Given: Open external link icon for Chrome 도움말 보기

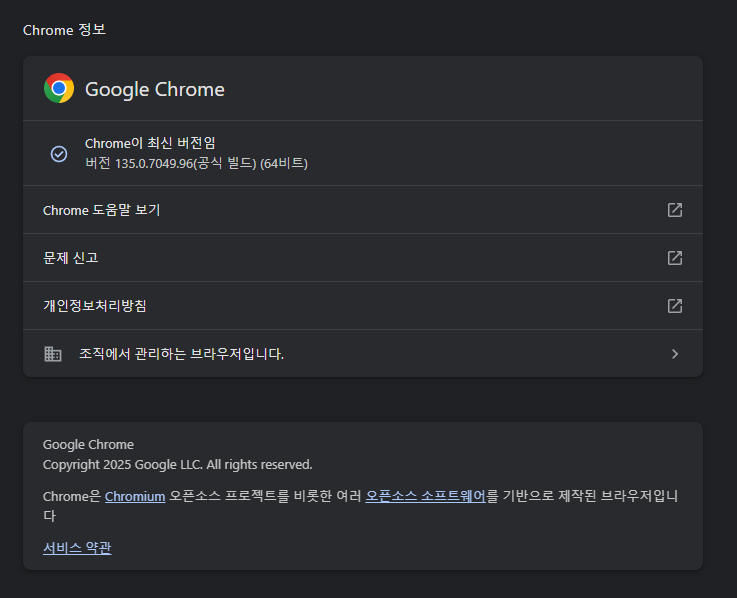Looking at the screenshot, I should coord(674,210).
